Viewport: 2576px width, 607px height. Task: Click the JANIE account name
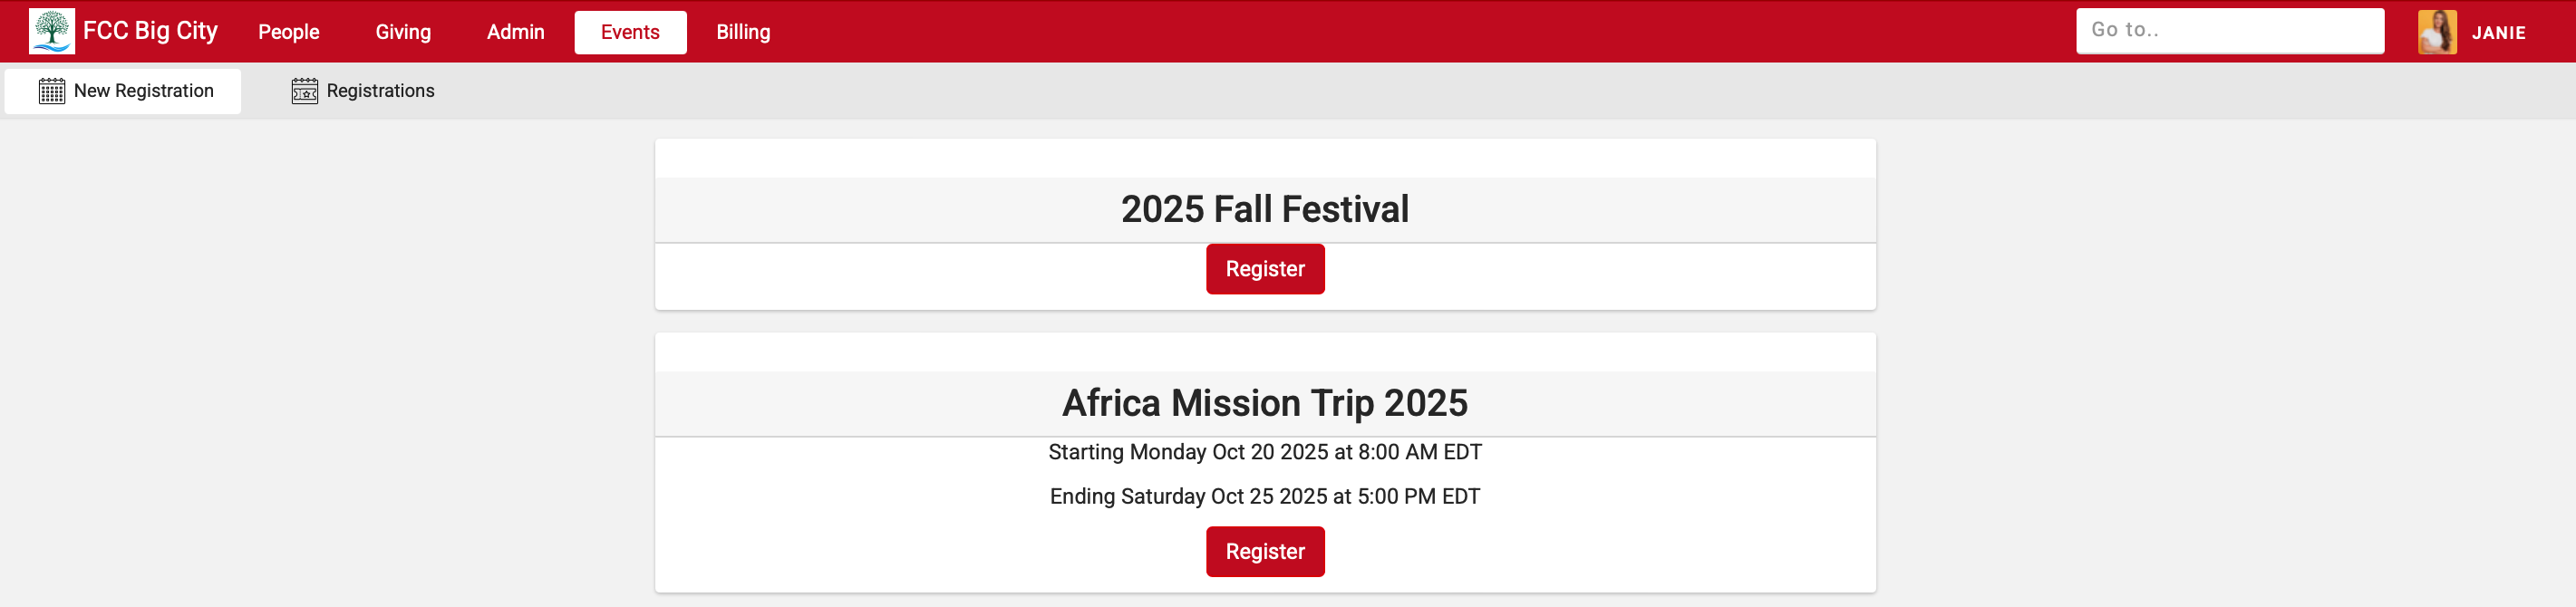click(x=2499, y=31)
